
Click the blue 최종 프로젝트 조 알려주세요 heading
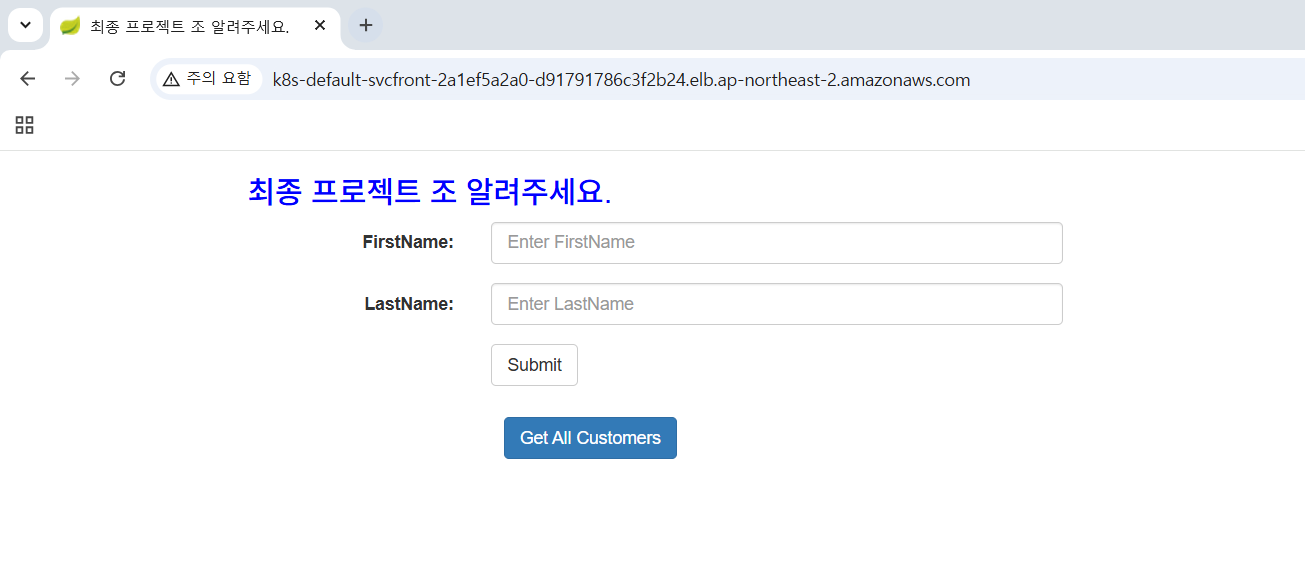tap(430, 191)
